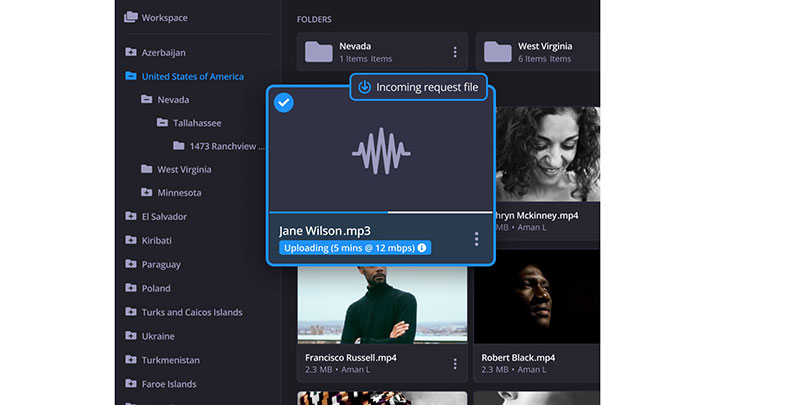This screenshot has width=800, height=405.
Task: Open the West Virginia subfolder in sidebar
Action: pyautogui.click(x=184, y=169)
